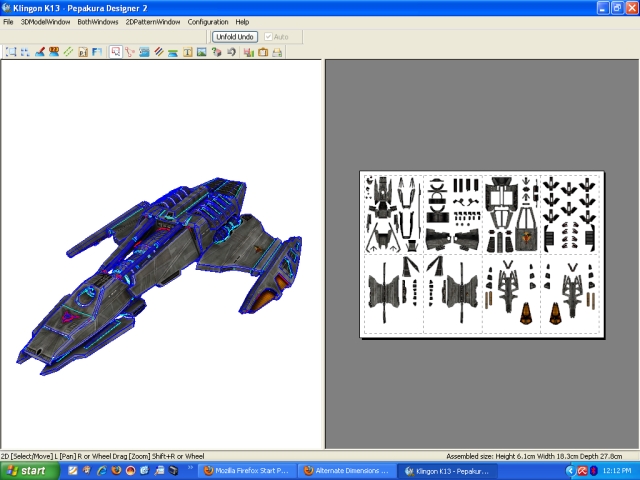This screenshot has width=640, height=480.
Task: Click the red disk with green bars icon
Action: coord(249,52)
